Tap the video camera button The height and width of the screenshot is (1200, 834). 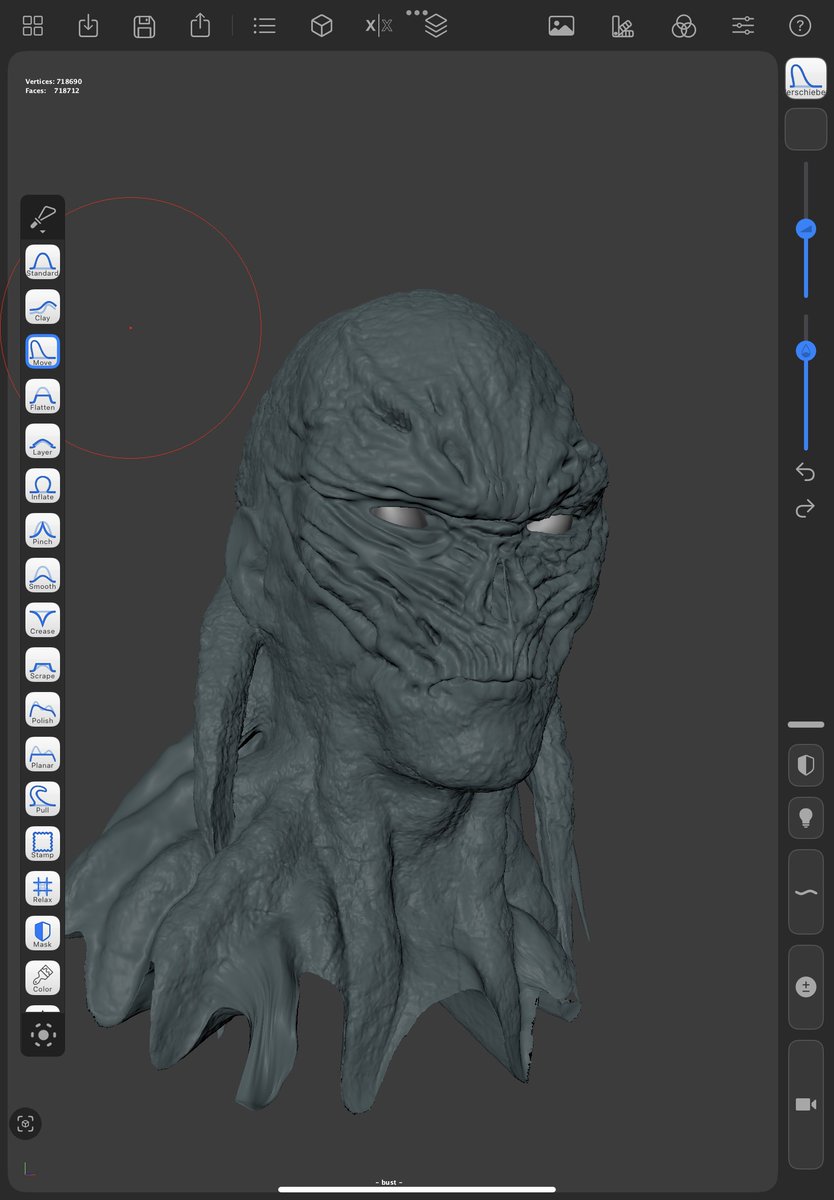806,1104
